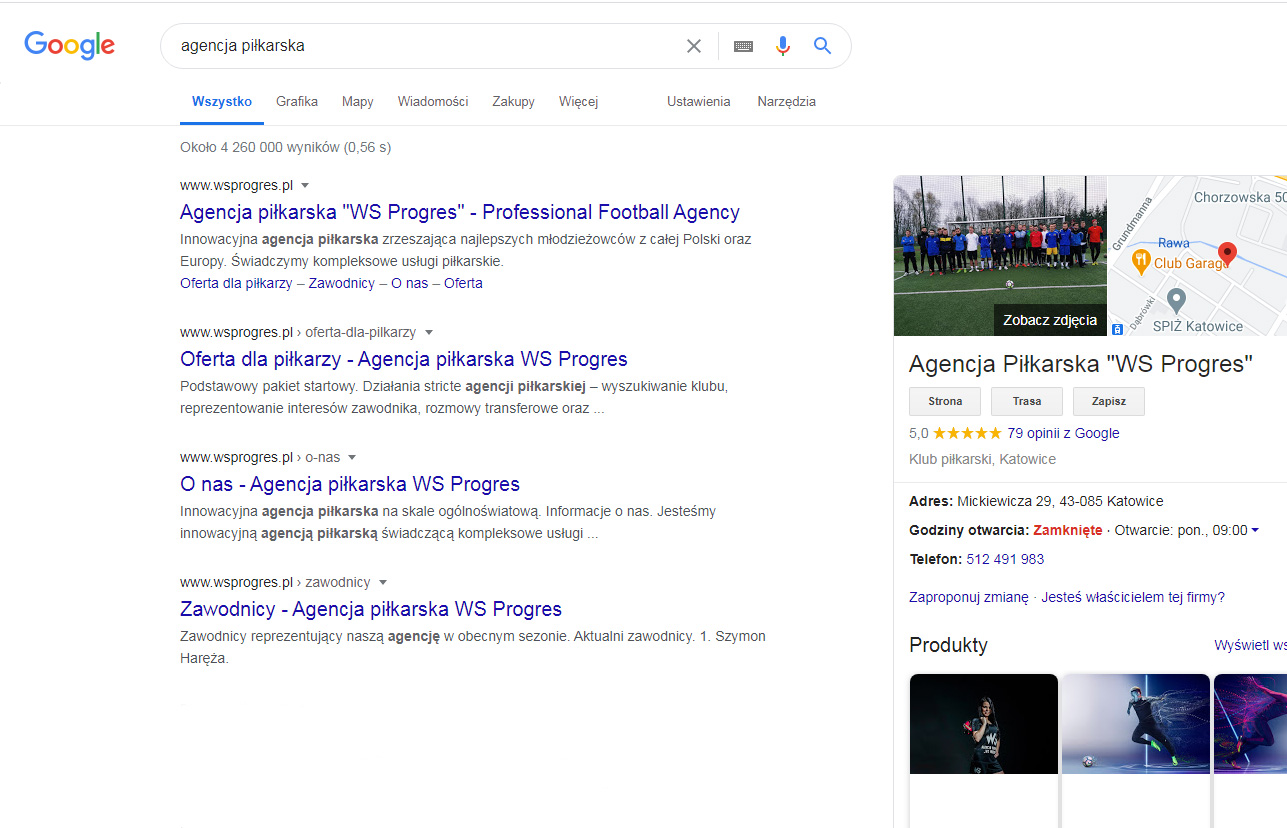Click the Club Garage restaurant marker icon

[1140, 261]
